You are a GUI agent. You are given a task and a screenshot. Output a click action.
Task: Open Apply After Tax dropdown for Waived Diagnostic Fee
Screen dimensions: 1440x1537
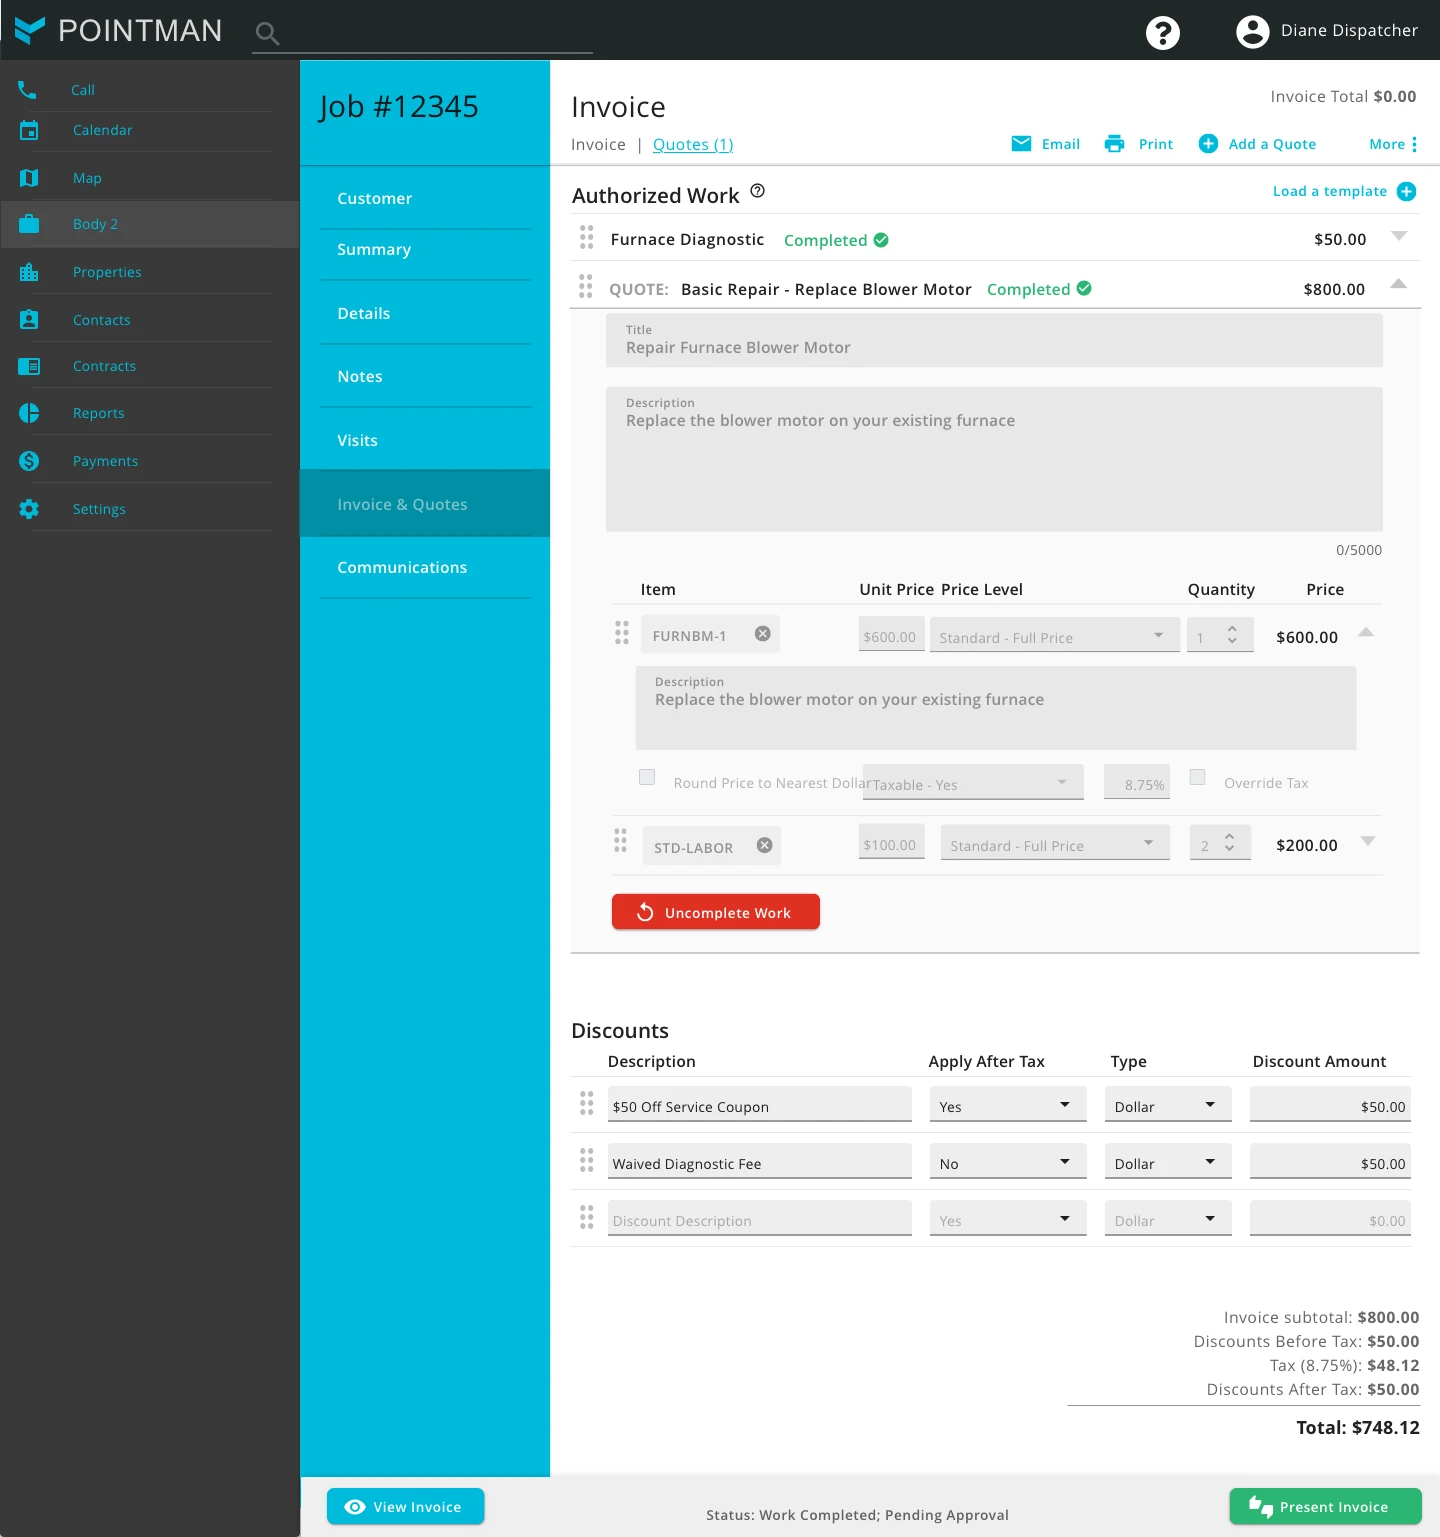[1006, 1163]
